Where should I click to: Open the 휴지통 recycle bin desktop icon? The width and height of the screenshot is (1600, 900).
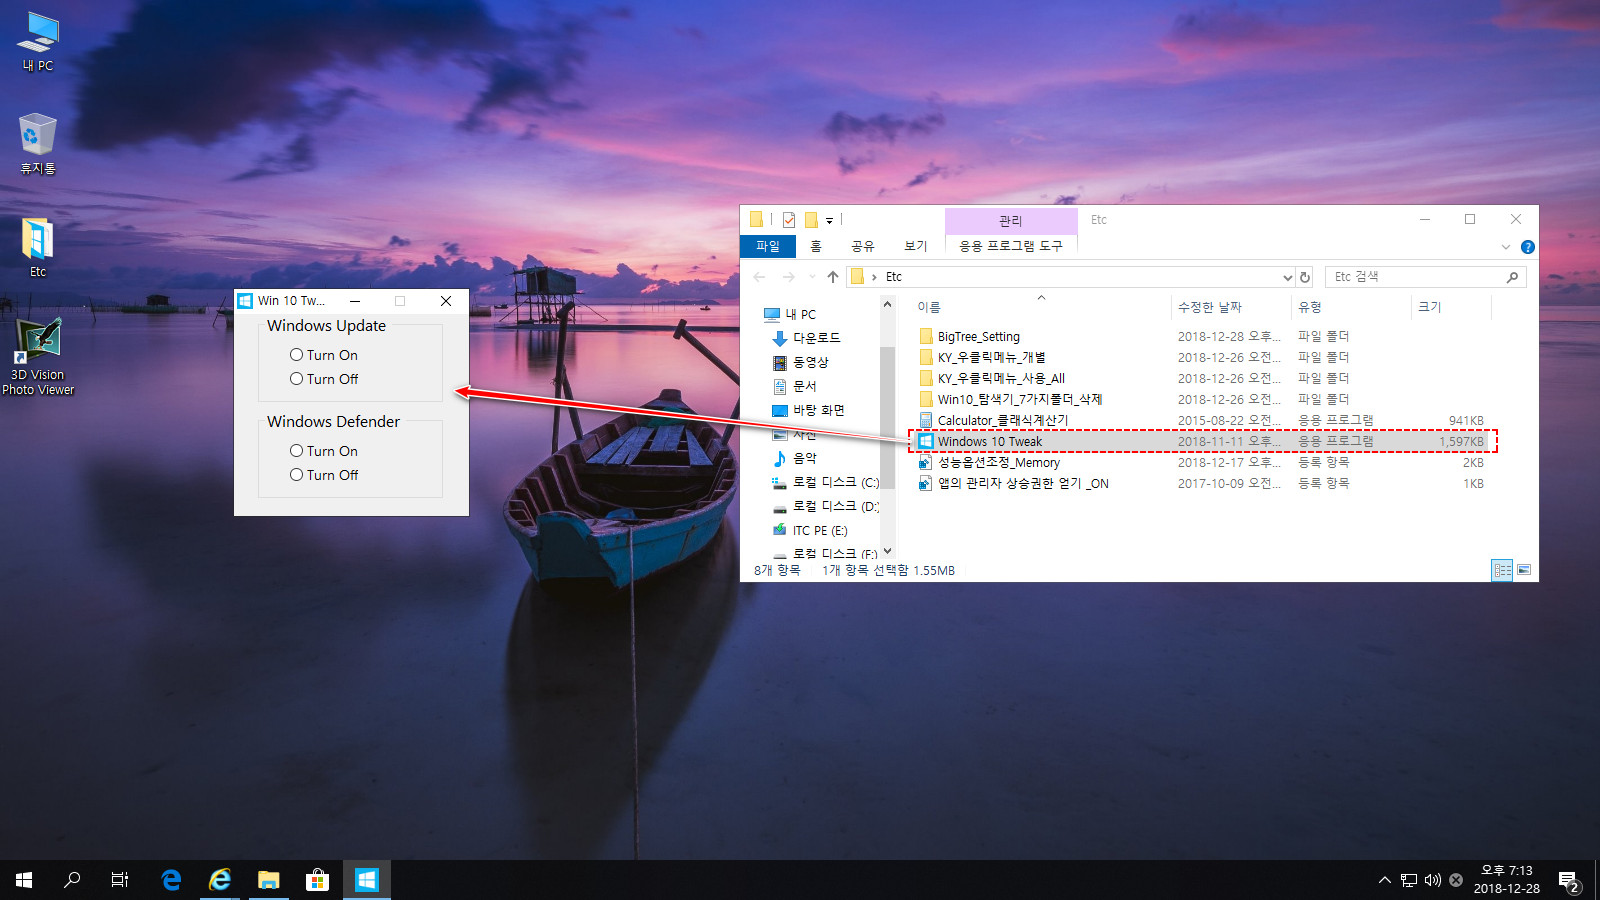tap(38, 145)
